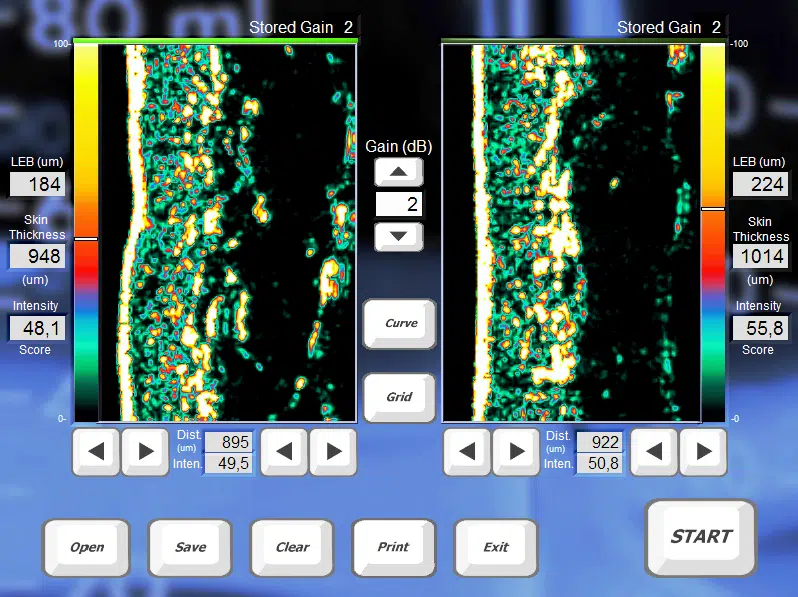Save the current scan

pyautogui.click(x=190, y=547)
